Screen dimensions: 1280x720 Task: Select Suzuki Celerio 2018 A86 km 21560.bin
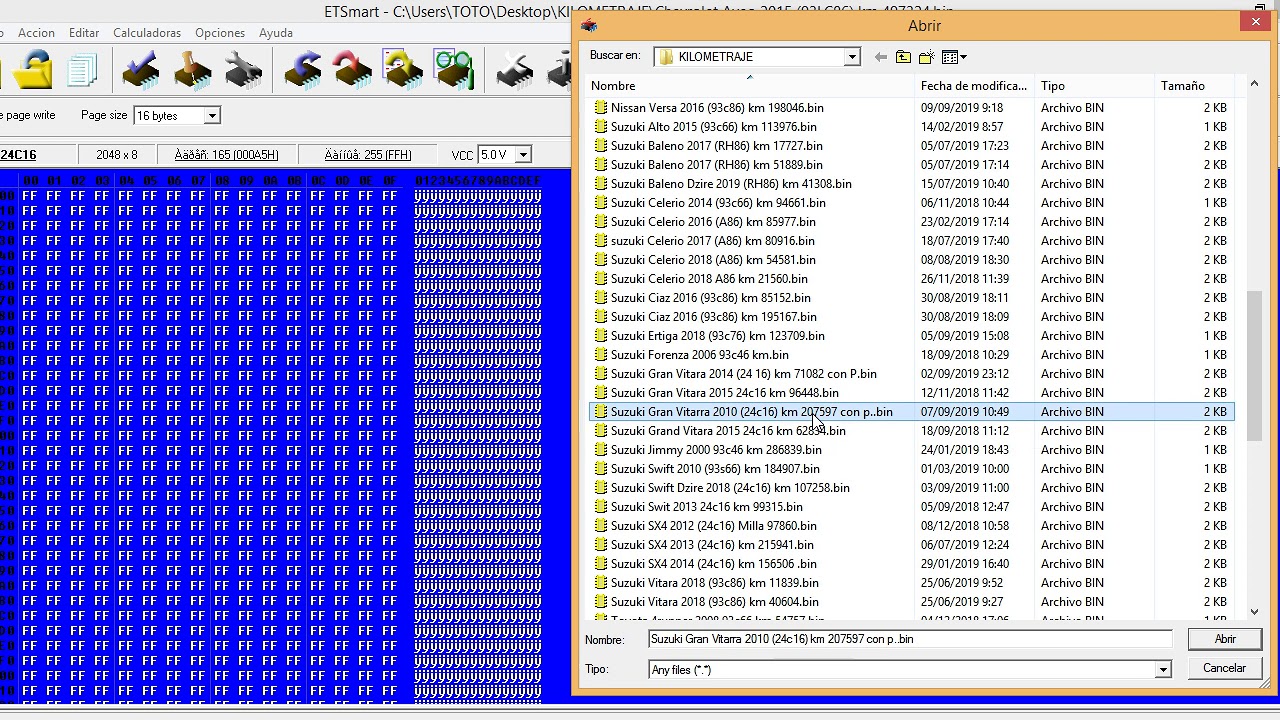(709, 278)
